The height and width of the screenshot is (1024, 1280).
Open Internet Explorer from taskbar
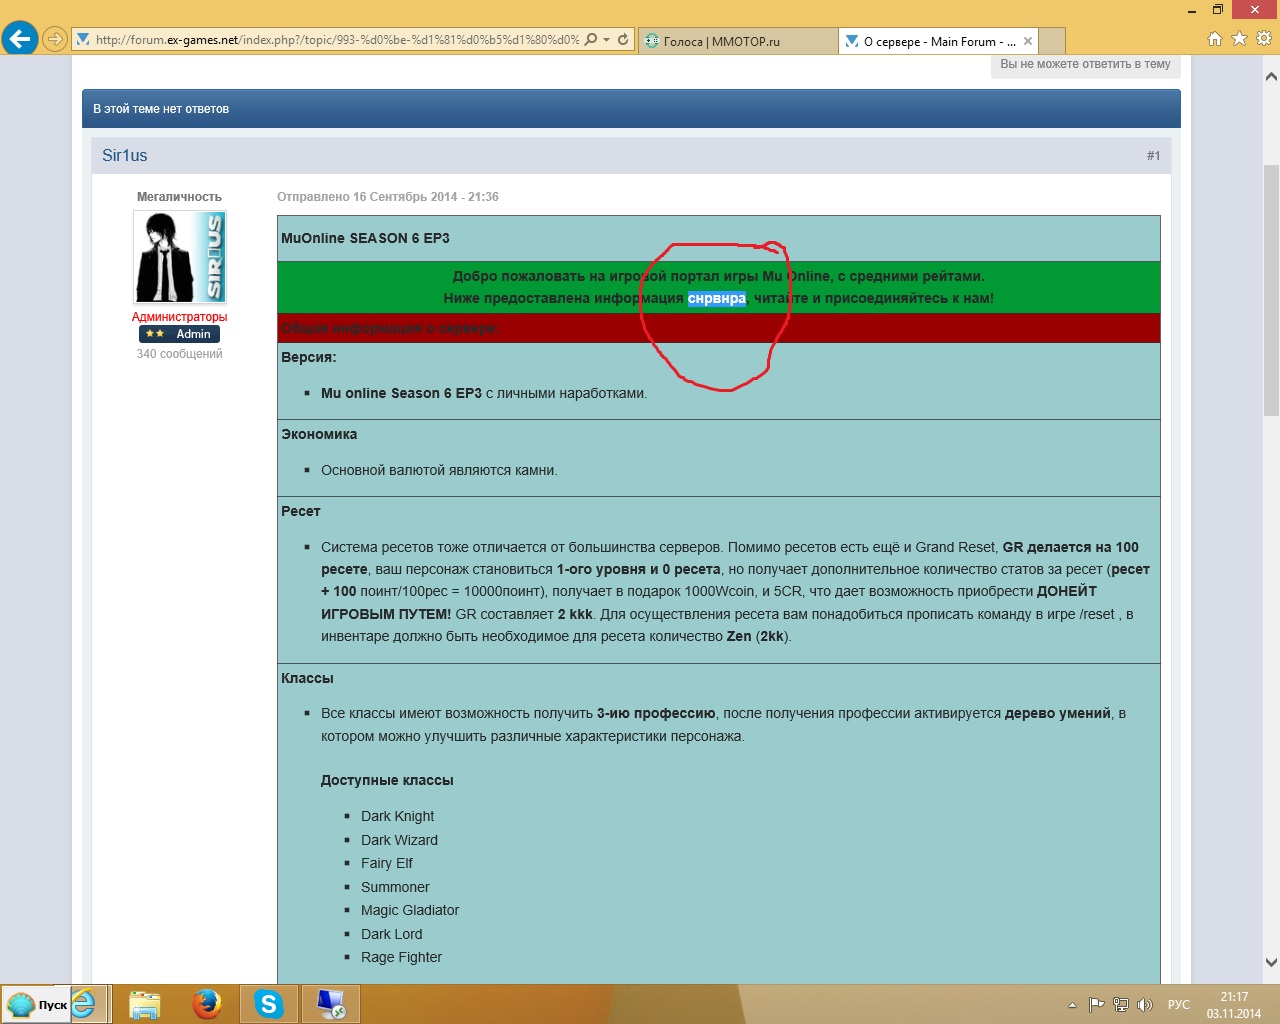(x=84, y=1004)
